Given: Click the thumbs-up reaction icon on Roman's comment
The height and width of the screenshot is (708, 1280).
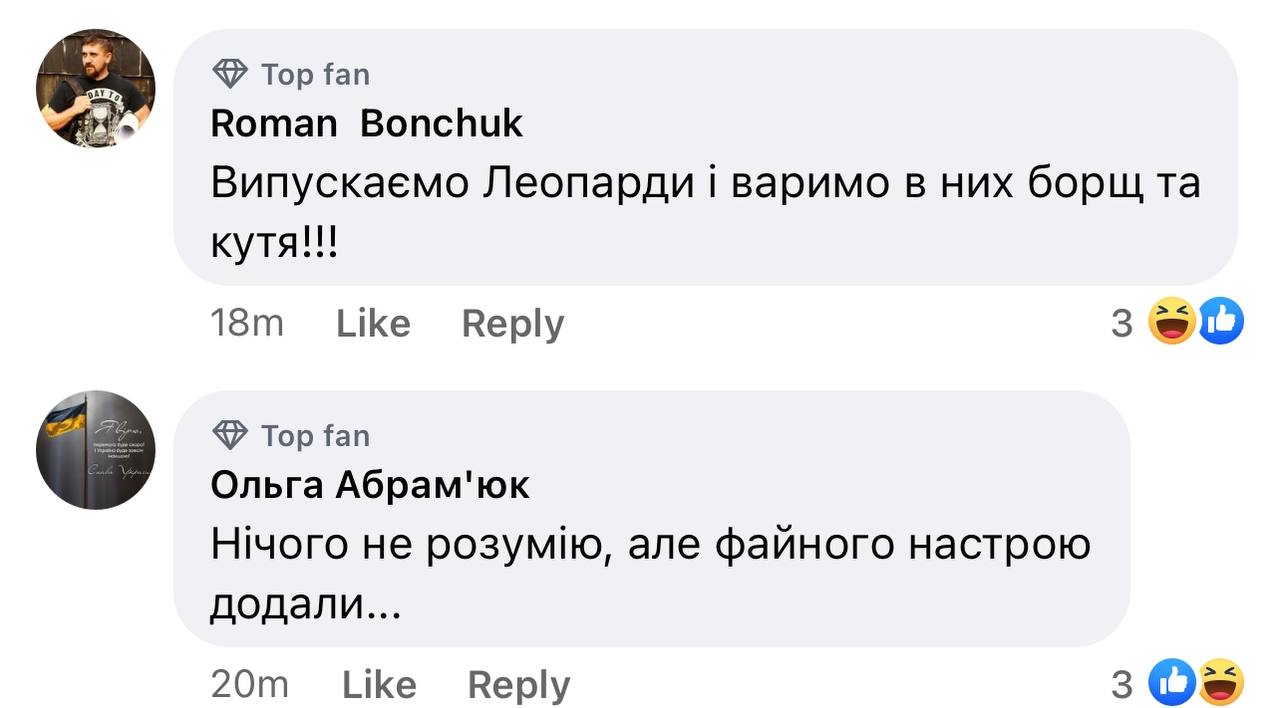Looking at the screenshot, I should pos(1220,322).
